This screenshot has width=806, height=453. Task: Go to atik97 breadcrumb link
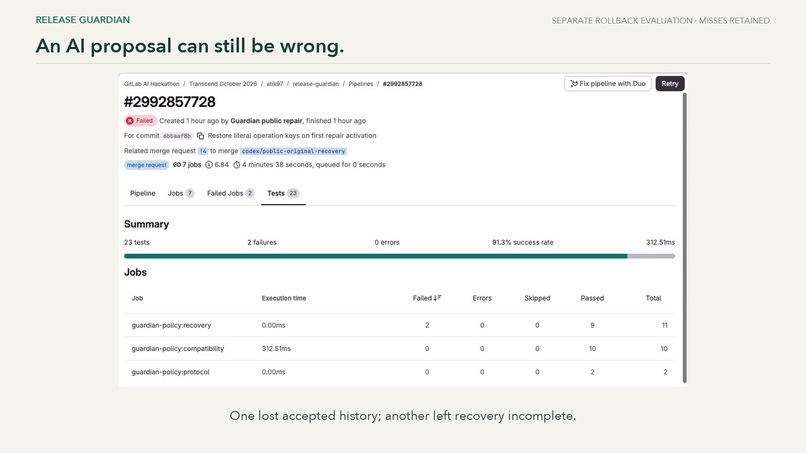click(x=274, y=84)
